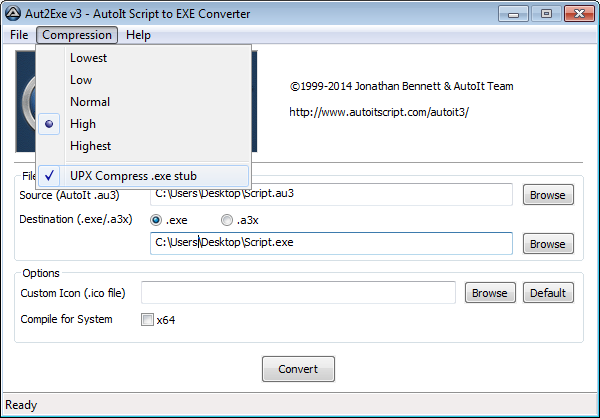Select High compression level
Image resolution: width=600 pixels, height=418 pixels.
point(143,124)
